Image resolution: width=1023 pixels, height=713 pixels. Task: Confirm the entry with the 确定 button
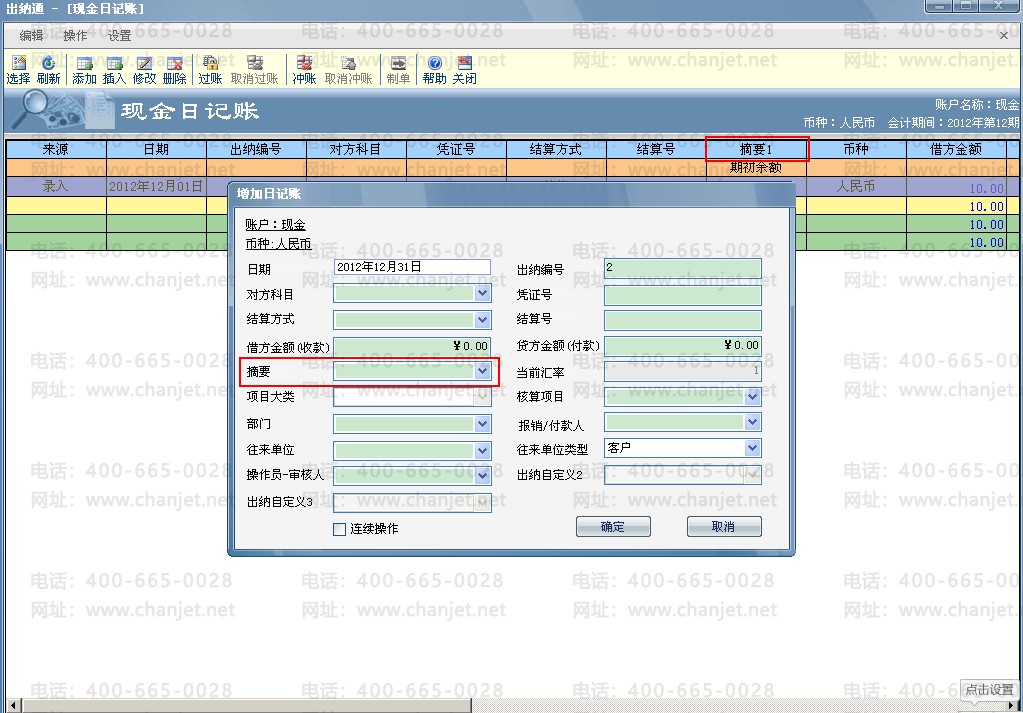pyautogui.click(x=613, y=526)
